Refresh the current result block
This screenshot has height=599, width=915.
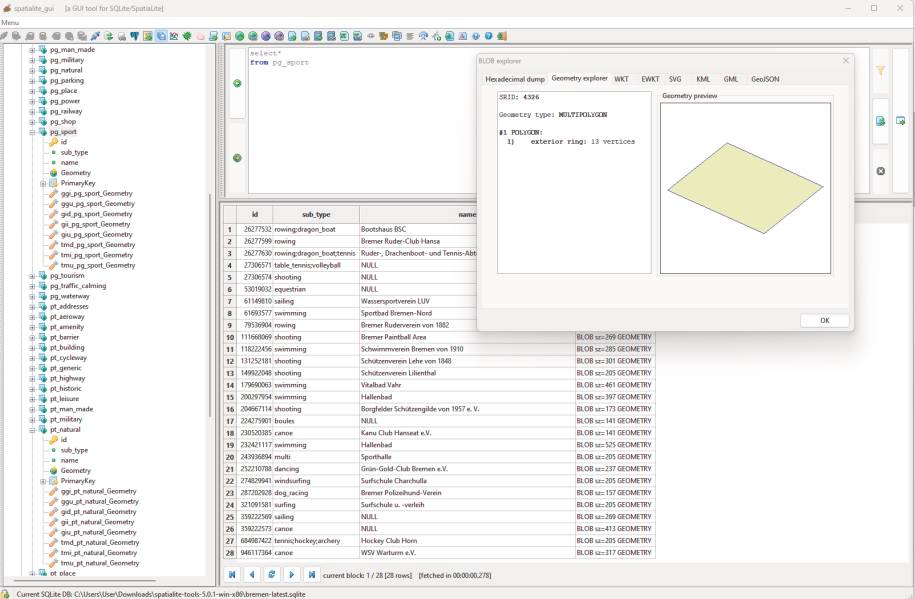272,575
